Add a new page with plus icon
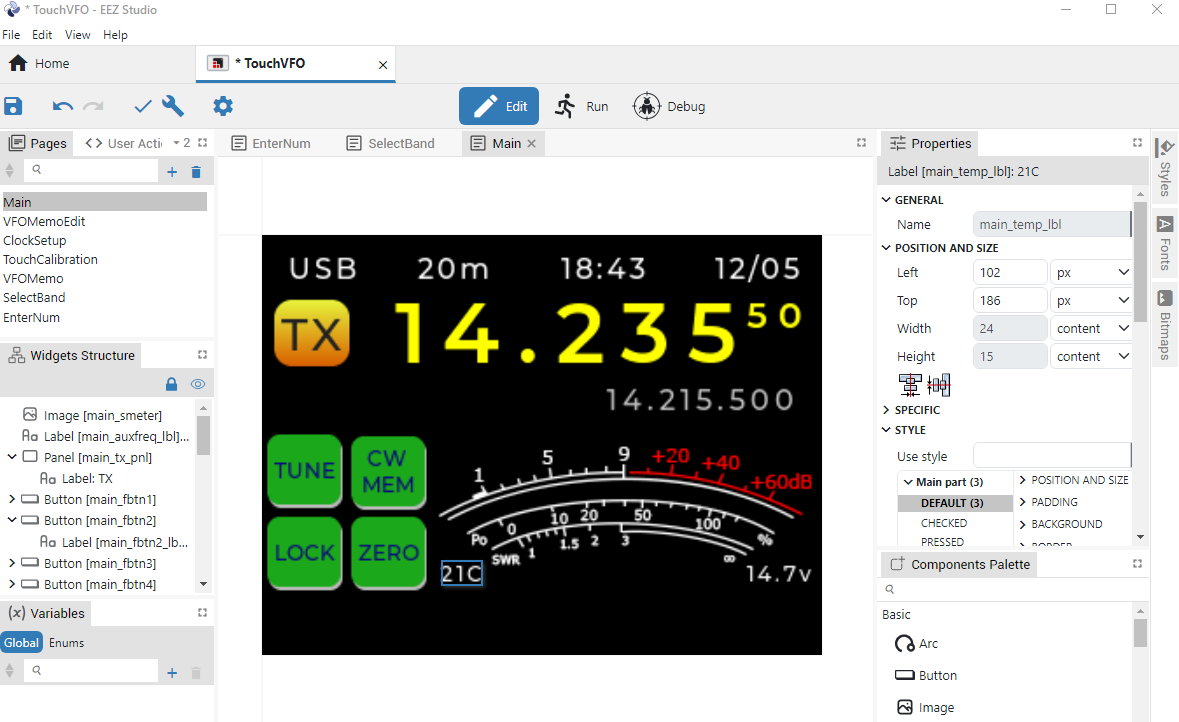The width and height of the screenshot is (1179, 722). (172, 172)
